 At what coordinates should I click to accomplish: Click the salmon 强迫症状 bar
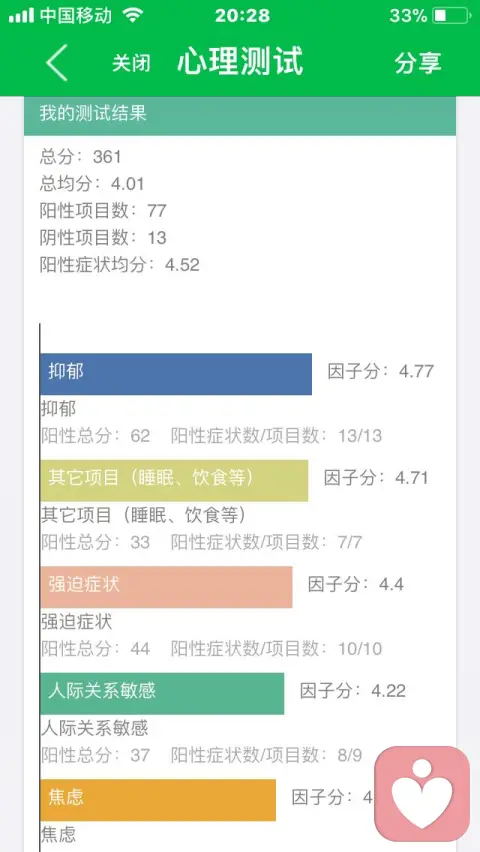tap(166, 587)
